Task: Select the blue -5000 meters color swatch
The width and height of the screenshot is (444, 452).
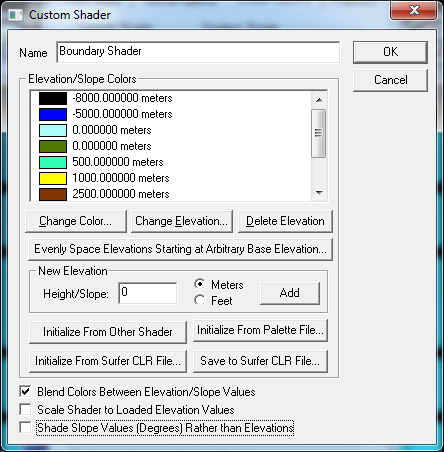Action: 53,114
